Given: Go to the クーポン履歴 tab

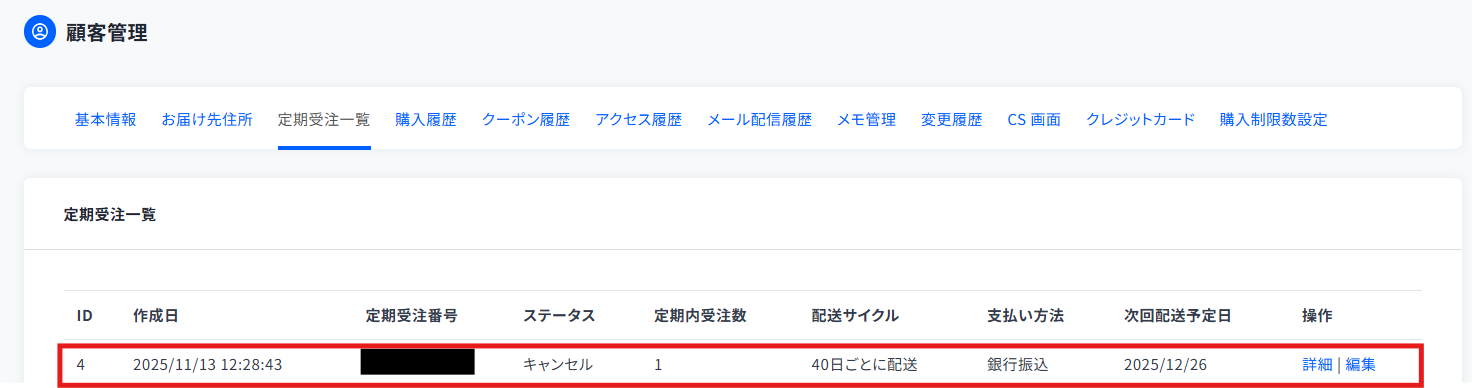Looking at the screenshot, I should click(x=526, y=120).
